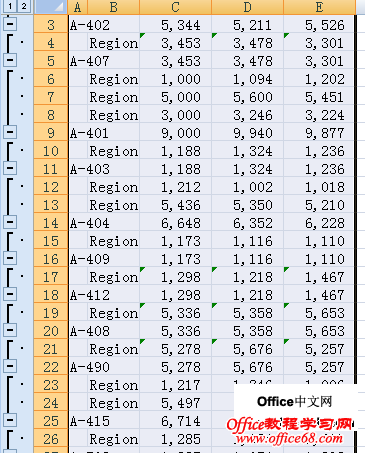Image resolution: width=365 pixels, height=453 pixels.
Task: Select row 20 header
Action: click(51, 331)
